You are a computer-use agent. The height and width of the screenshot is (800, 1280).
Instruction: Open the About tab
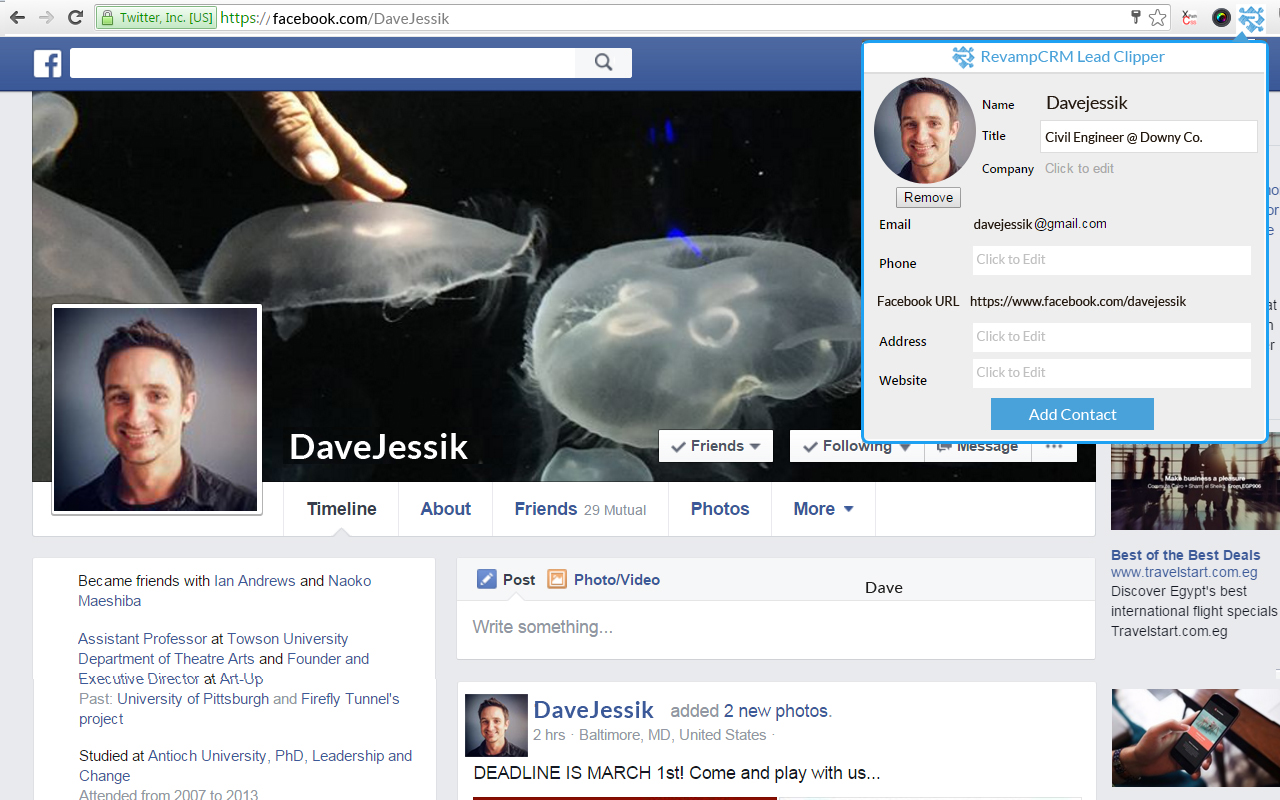coord(445,509)
